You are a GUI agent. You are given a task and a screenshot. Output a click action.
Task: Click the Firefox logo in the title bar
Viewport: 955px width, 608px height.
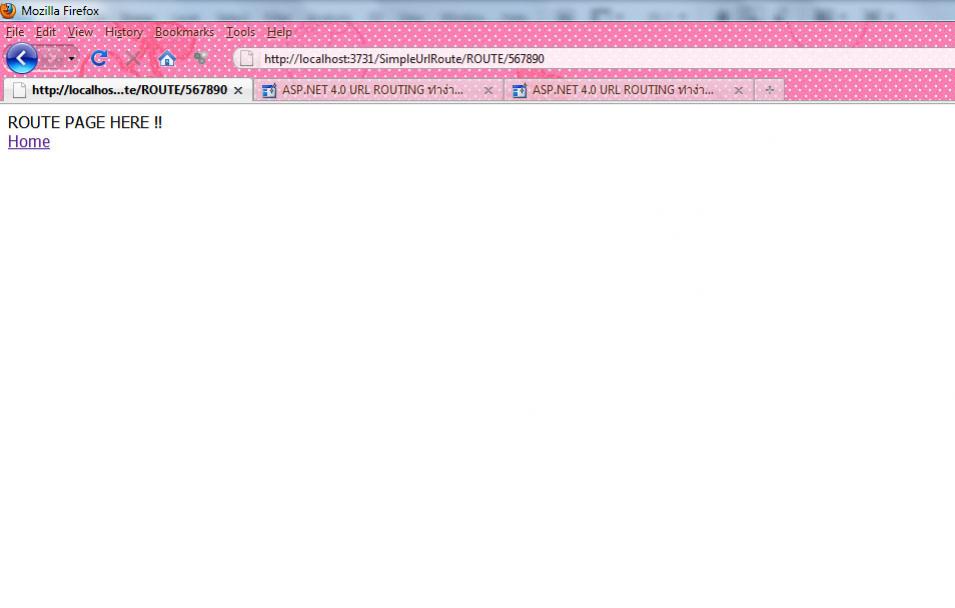pyautogui.click(x=8, y=10)
